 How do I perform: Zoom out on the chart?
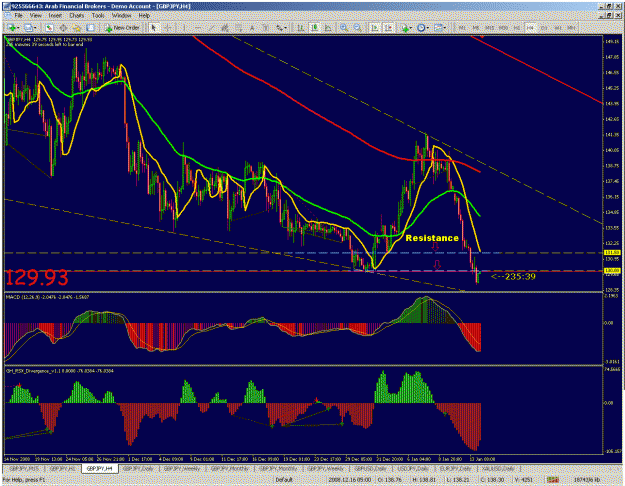click(358, 28)
